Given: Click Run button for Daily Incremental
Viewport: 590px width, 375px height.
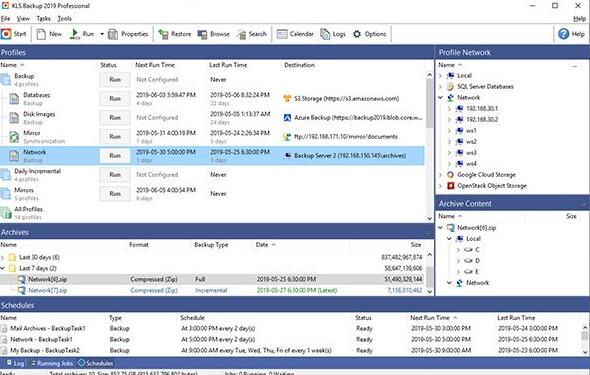Looking at the screenshot, I should [115, 175].
